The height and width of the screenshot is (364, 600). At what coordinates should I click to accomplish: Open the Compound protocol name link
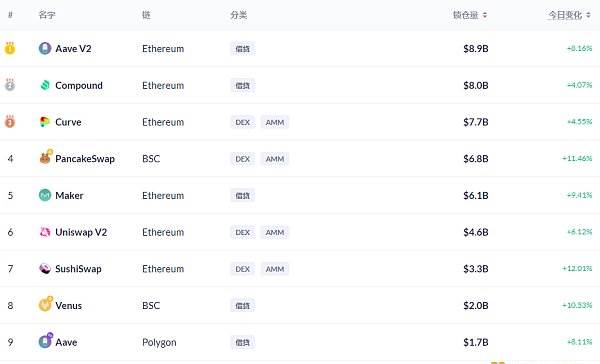[79, 86]
